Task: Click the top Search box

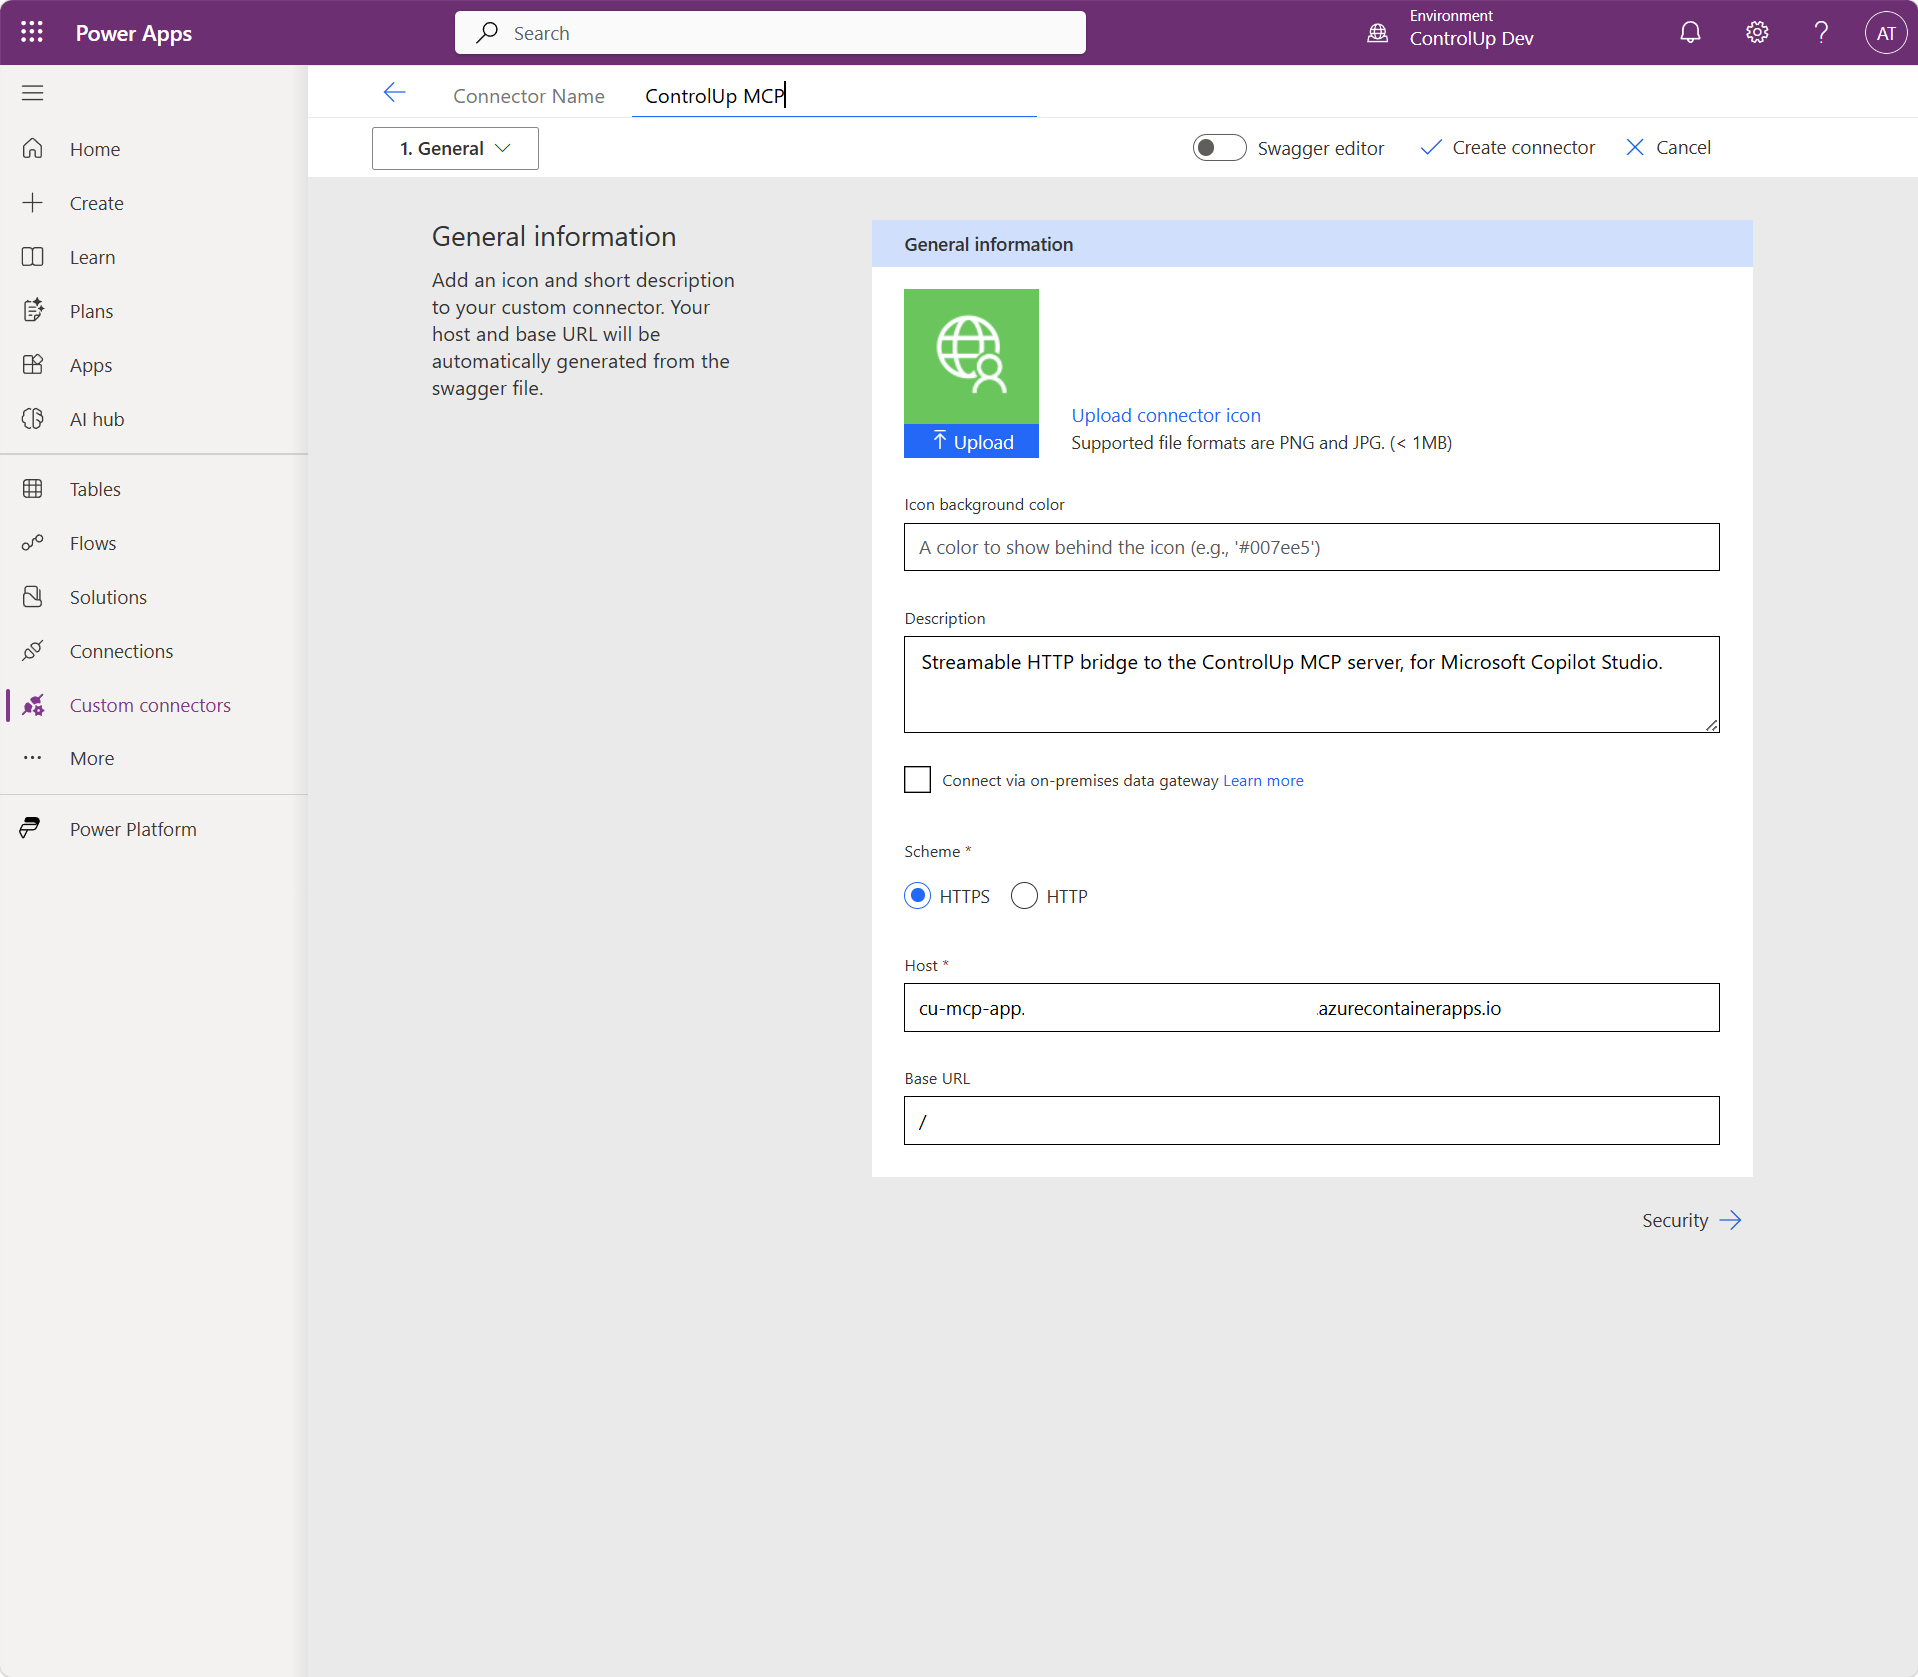Action: coord(770,33)
